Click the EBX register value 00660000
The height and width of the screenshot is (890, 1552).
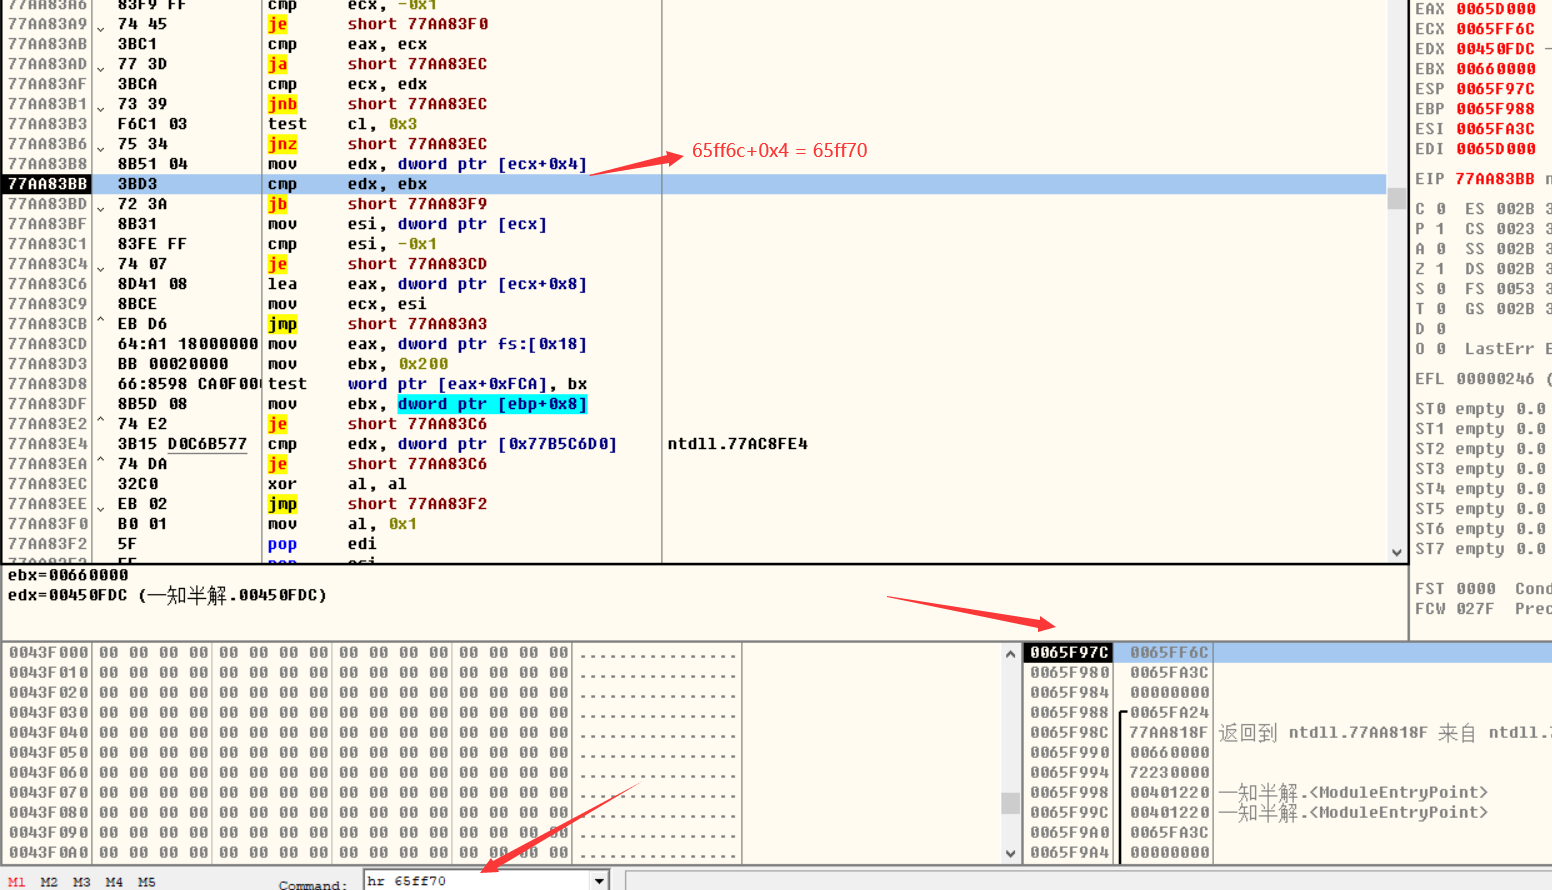point(1496,69)
